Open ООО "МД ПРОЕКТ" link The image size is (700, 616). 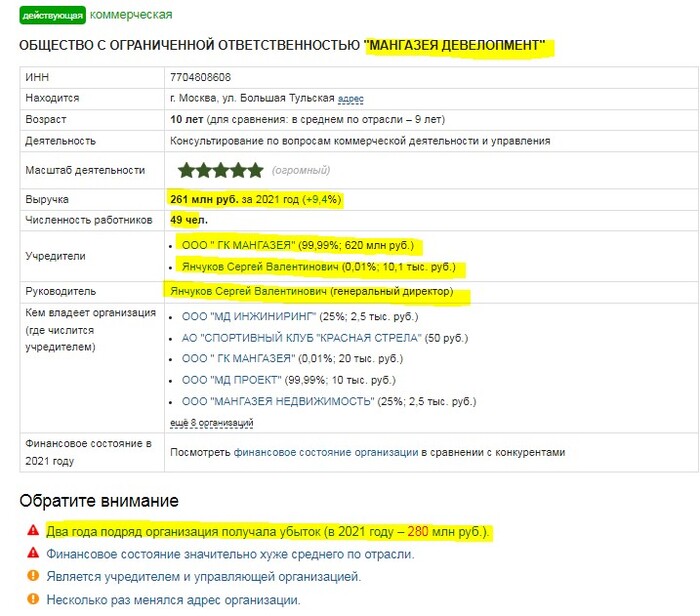(x=231, y=380)
